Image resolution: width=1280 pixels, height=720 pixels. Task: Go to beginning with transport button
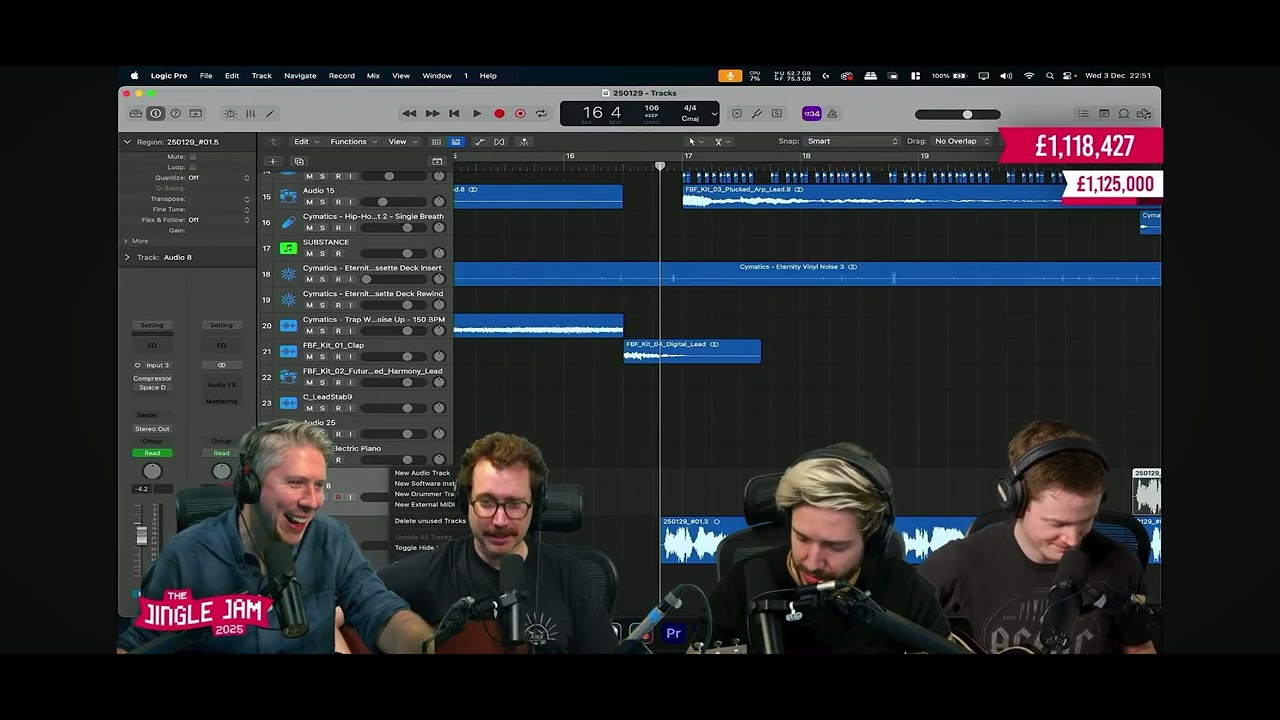point(454,114)
